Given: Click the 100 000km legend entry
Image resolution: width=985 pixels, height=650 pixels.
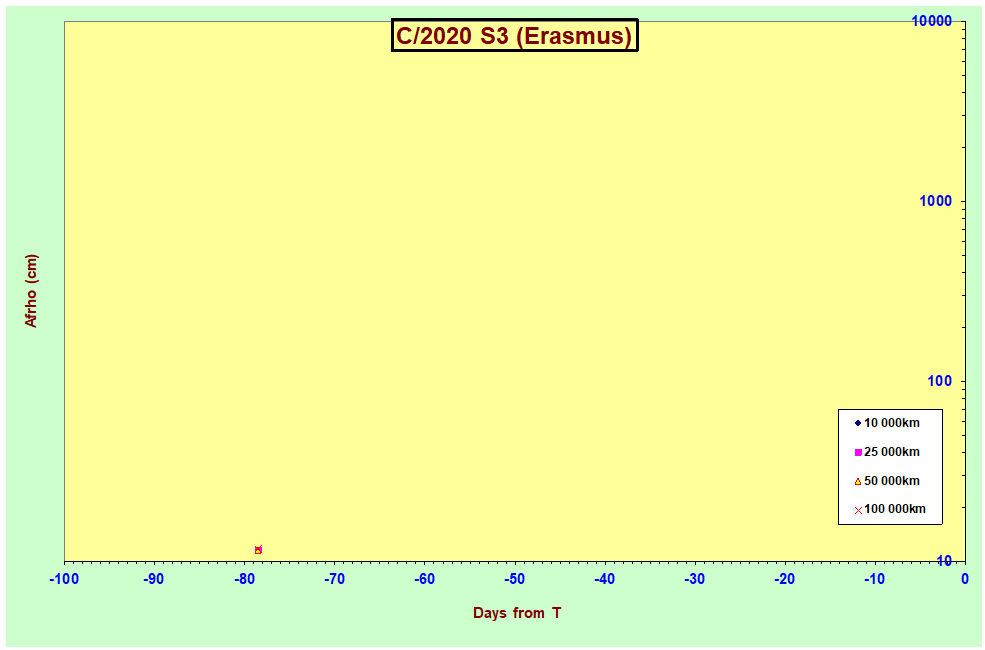Looking at the screenshot, I should tap(890, 509).
